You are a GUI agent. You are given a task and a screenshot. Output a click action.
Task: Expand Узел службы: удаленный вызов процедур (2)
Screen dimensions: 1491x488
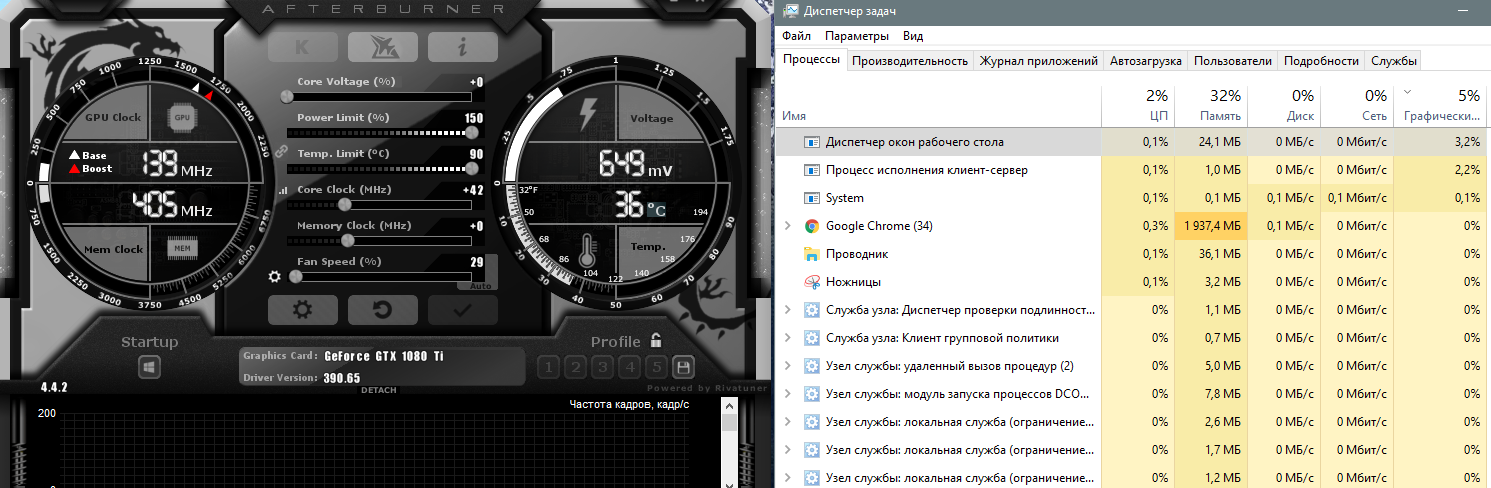tap(788, 366)
